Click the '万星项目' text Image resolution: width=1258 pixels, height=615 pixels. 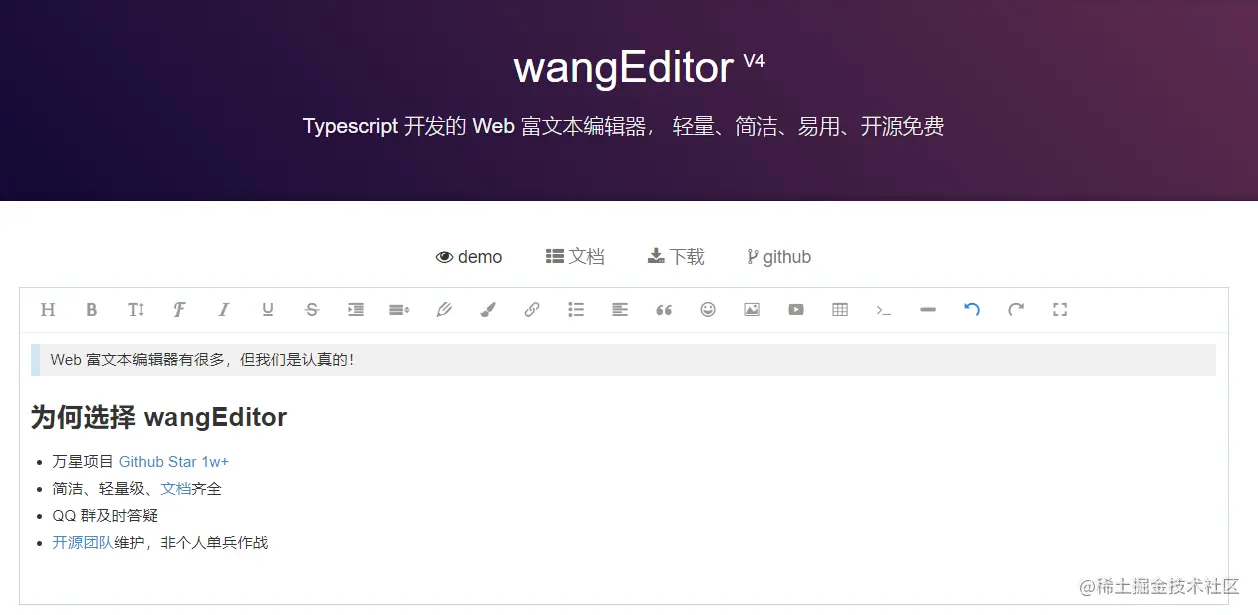coord(83,462)
